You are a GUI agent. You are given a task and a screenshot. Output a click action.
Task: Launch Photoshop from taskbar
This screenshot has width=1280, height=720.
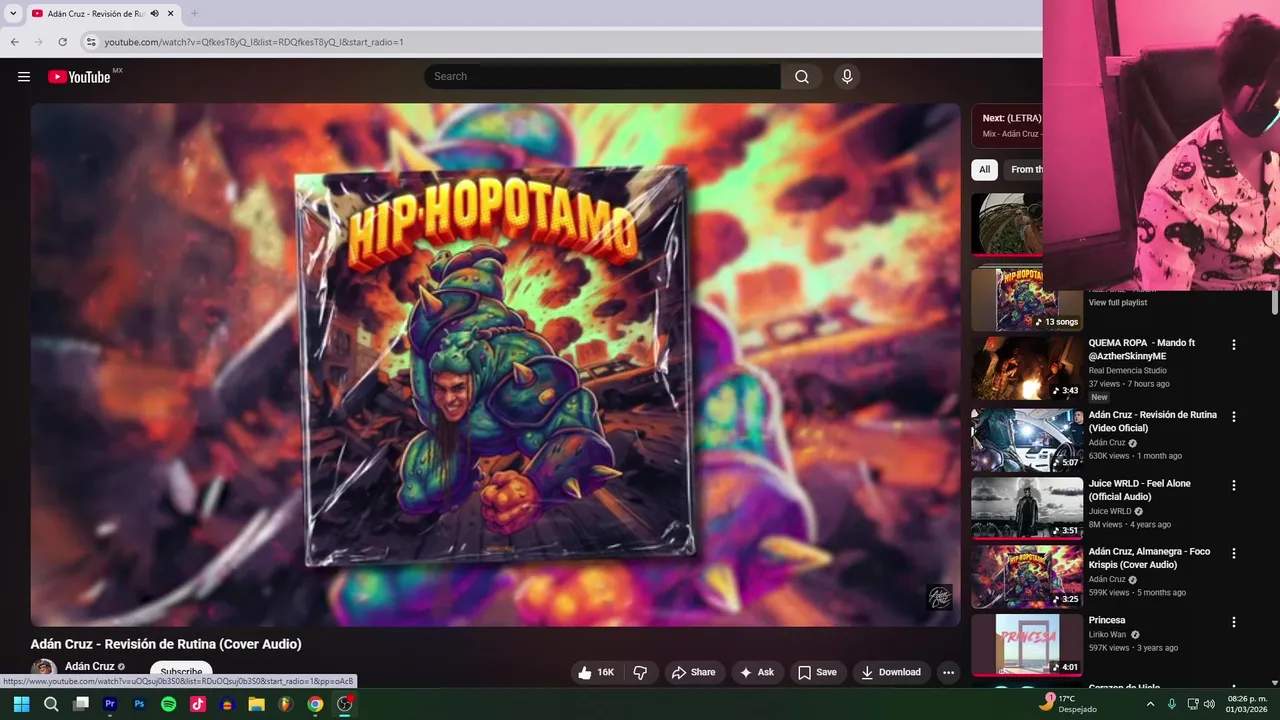[139, 704]
